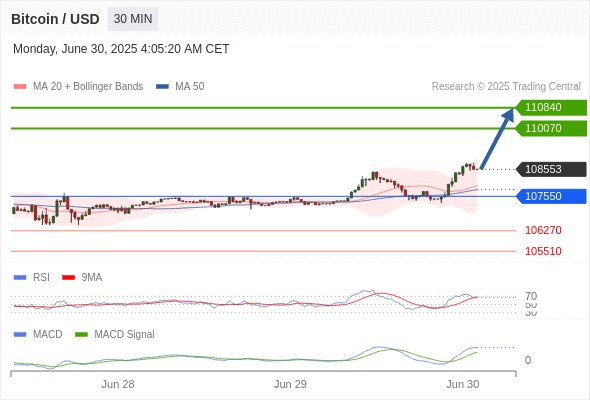Click the RSI legend swatch

click(20, 278)
